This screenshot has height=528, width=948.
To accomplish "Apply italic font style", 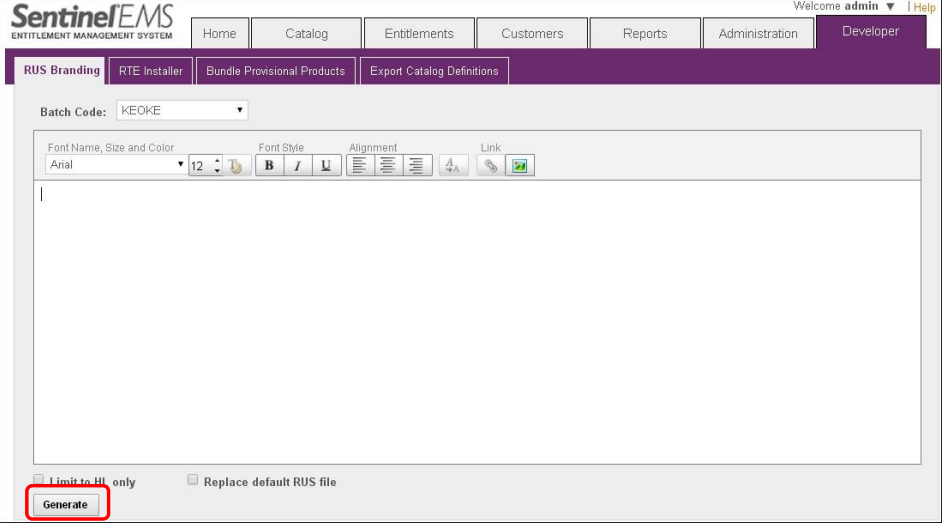I will 297,166.
